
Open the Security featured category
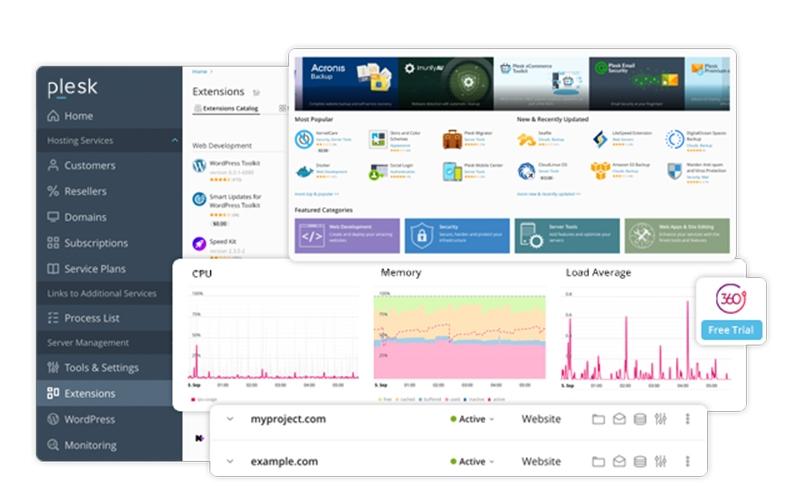coord(457,236)
